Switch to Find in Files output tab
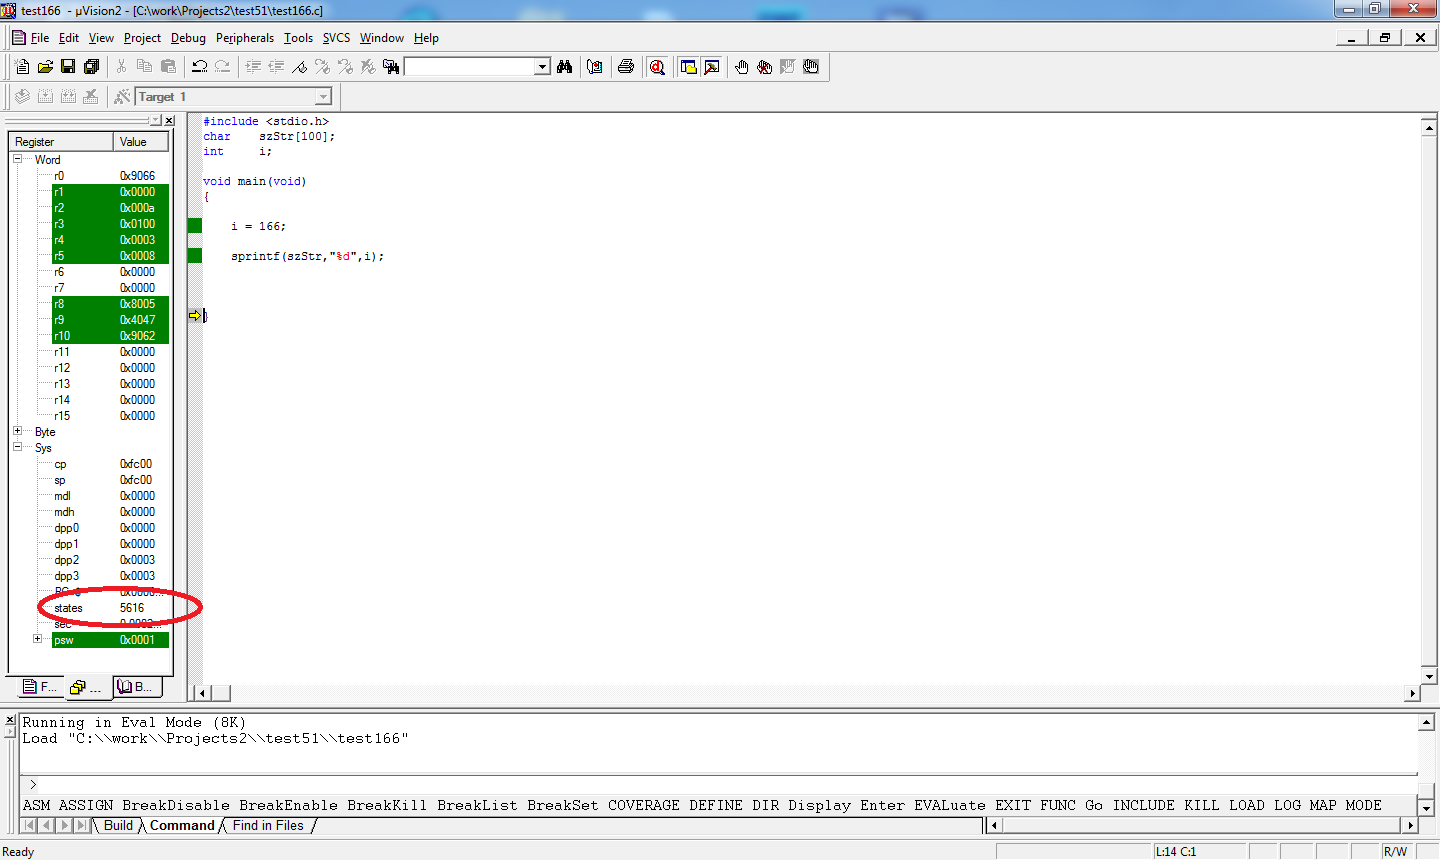Screen dimensions: 1440x860 [268, 825]
